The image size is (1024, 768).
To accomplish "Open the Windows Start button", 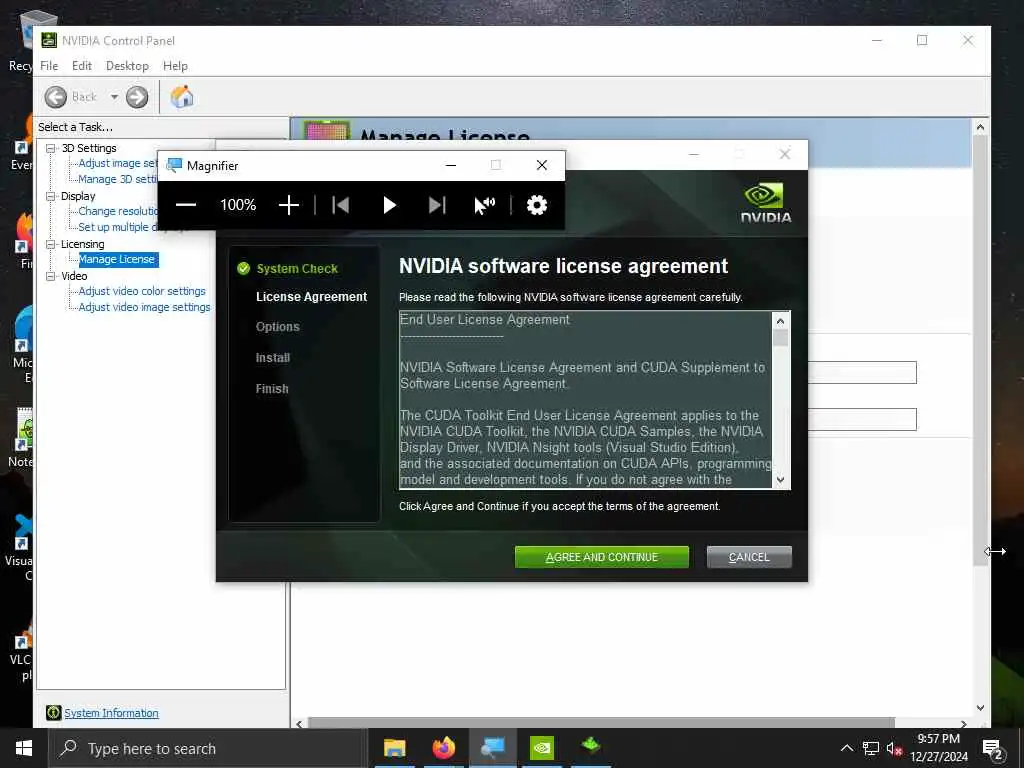I will pyautogui.click(x=24, y=748).
